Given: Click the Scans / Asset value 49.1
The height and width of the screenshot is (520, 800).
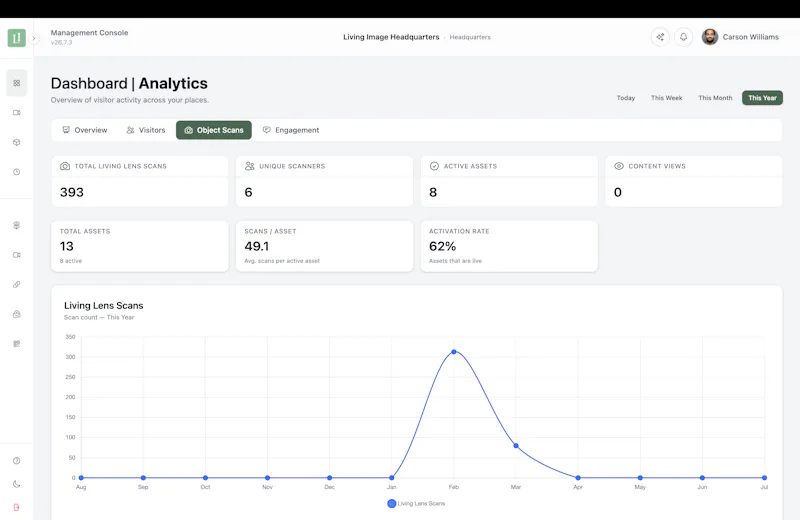Looking at the screenshot, I should pyautogui.click(x=257, y=246).
